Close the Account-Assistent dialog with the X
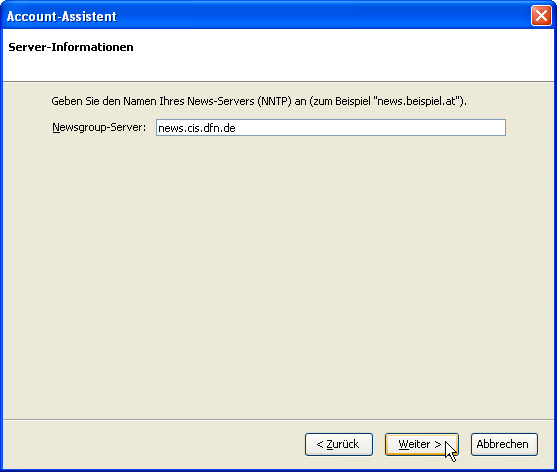The image size is (557, 472). (x=541, y=16)
